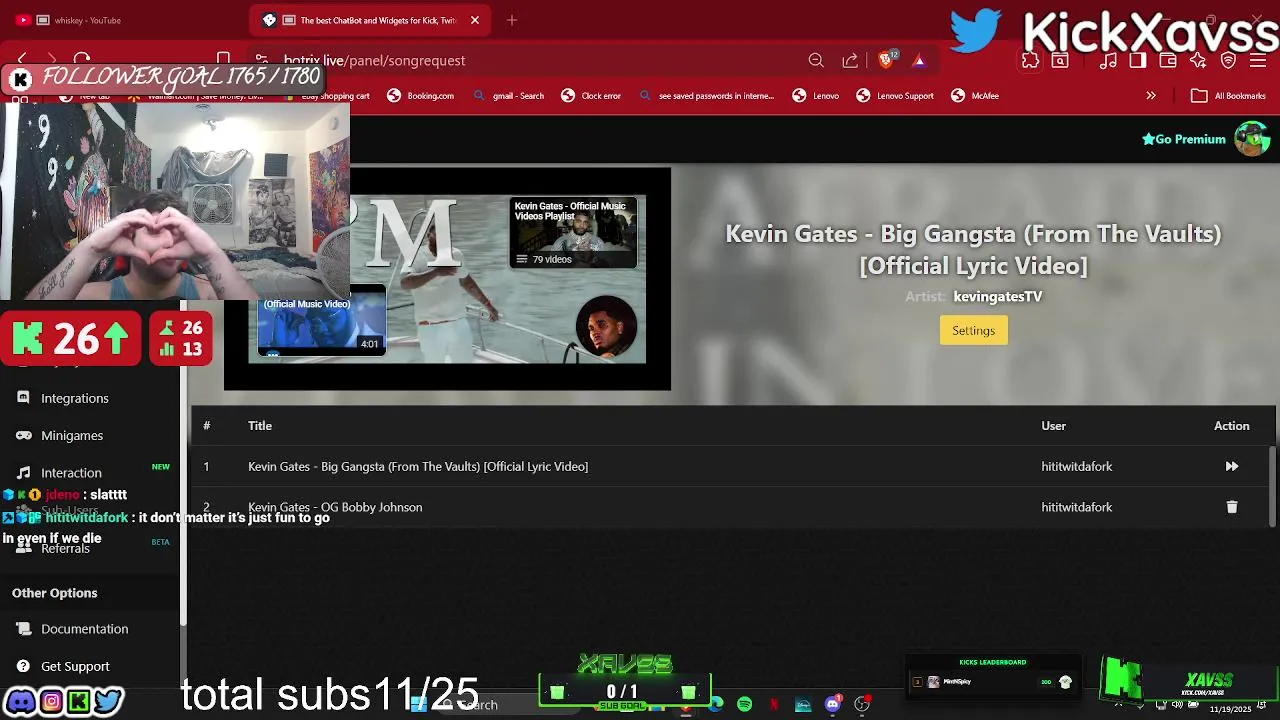
Task: Reload the current page
Action: [x=83, y=60]
